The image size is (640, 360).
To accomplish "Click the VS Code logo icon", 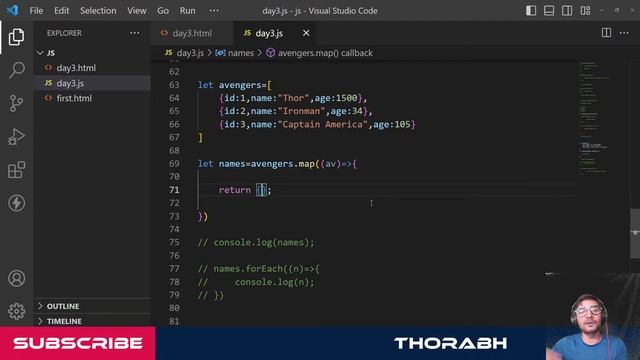I will [x=13, y=10].
